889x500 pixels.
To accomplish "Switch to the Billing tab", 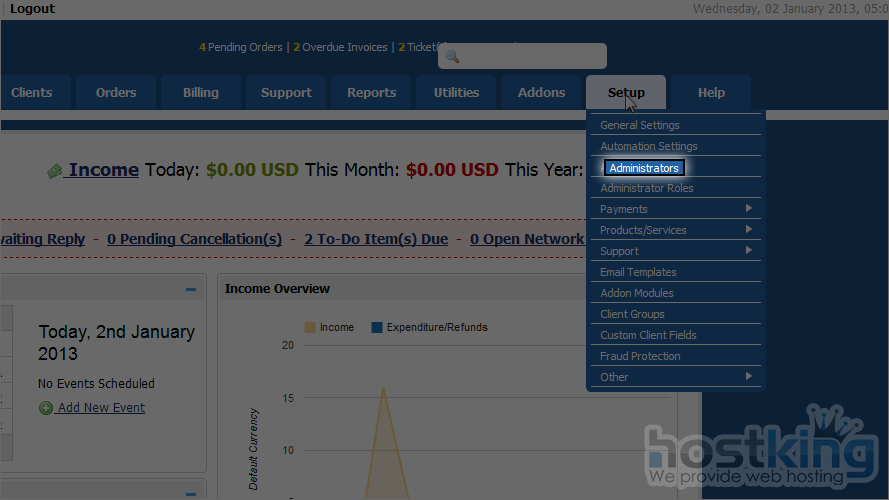I will point(201,93).
